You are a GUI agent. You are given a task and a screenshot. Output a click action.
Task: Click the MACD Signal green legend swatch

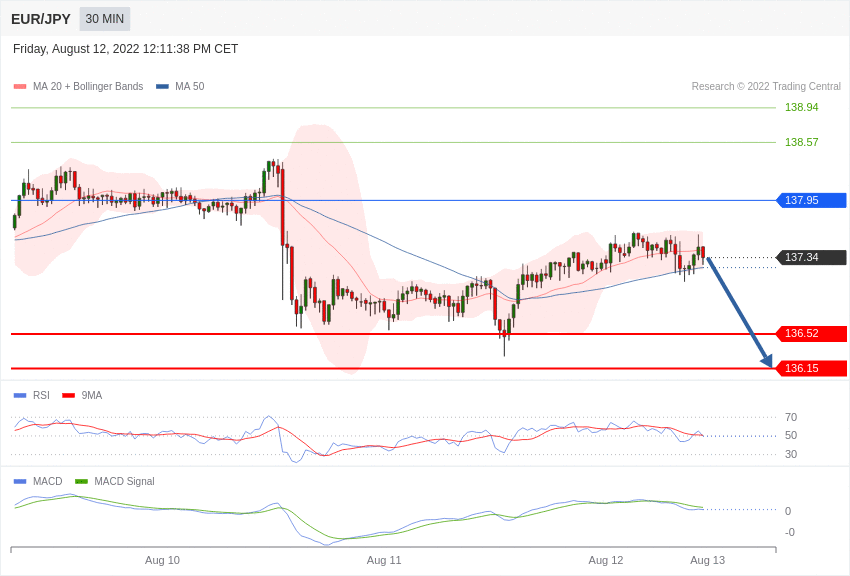point(81,481)
